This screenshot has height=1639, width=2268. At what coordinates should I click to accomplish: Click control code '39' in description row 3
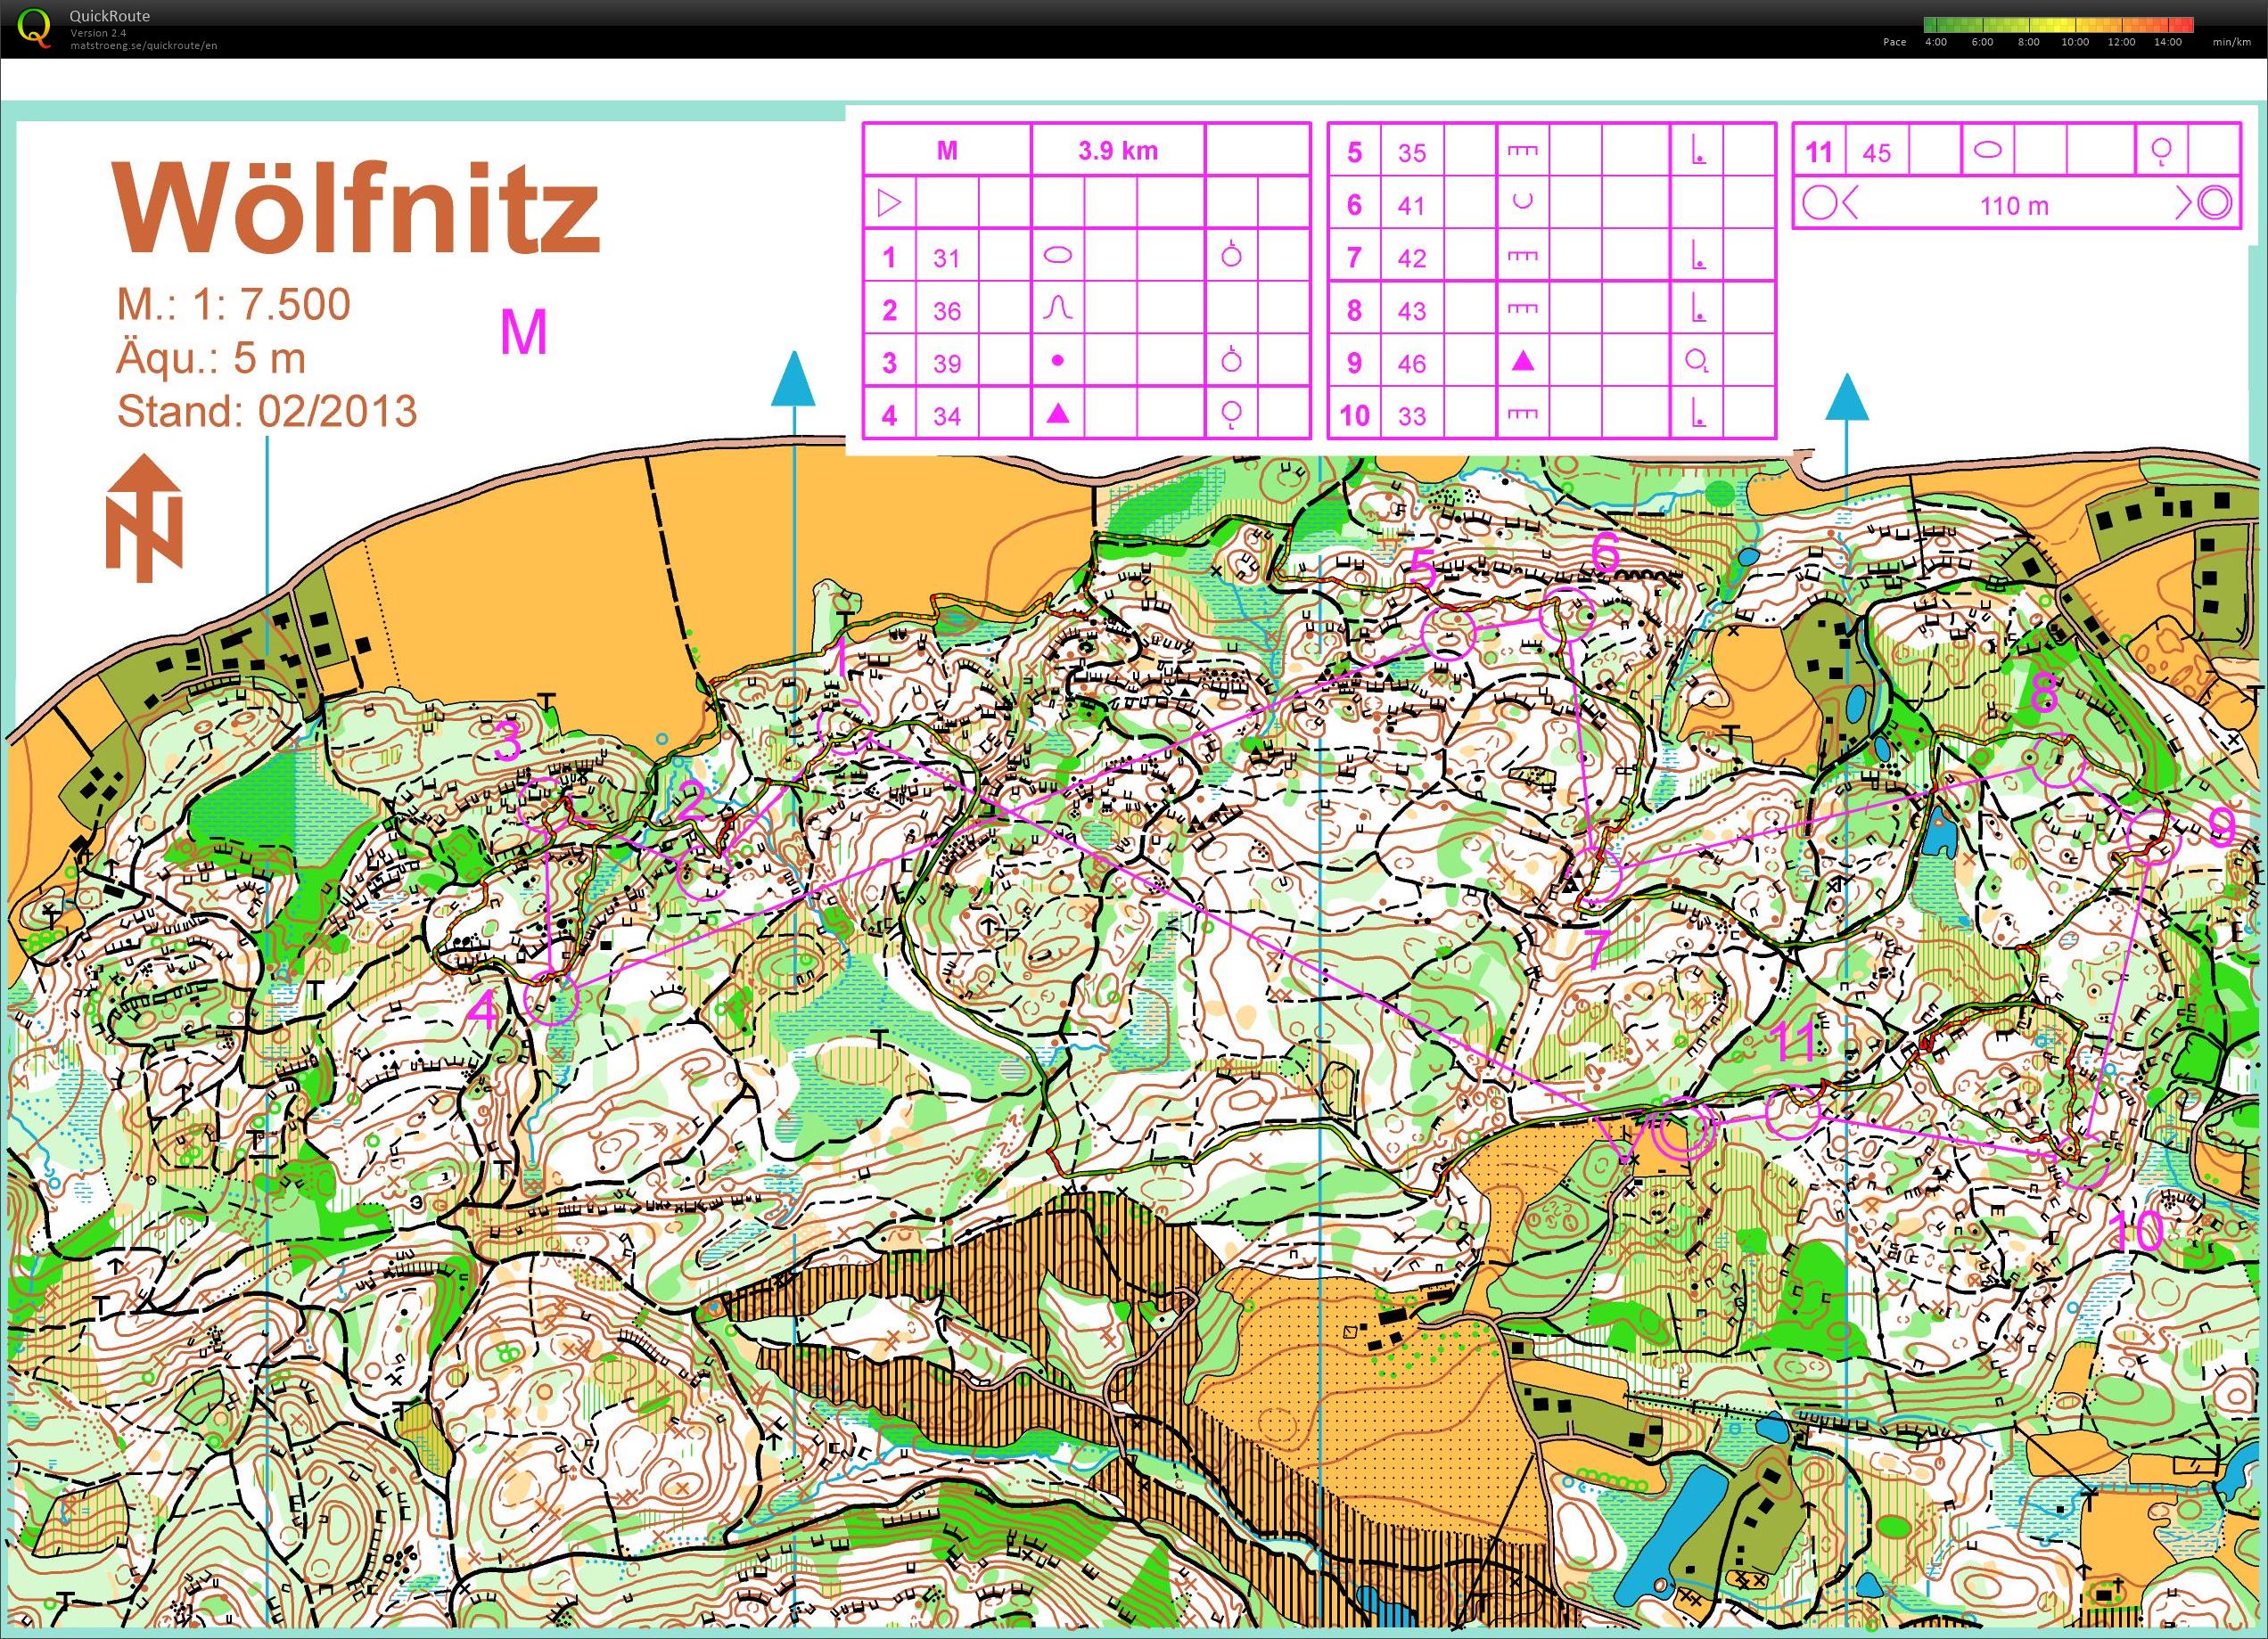coord(946,364)
